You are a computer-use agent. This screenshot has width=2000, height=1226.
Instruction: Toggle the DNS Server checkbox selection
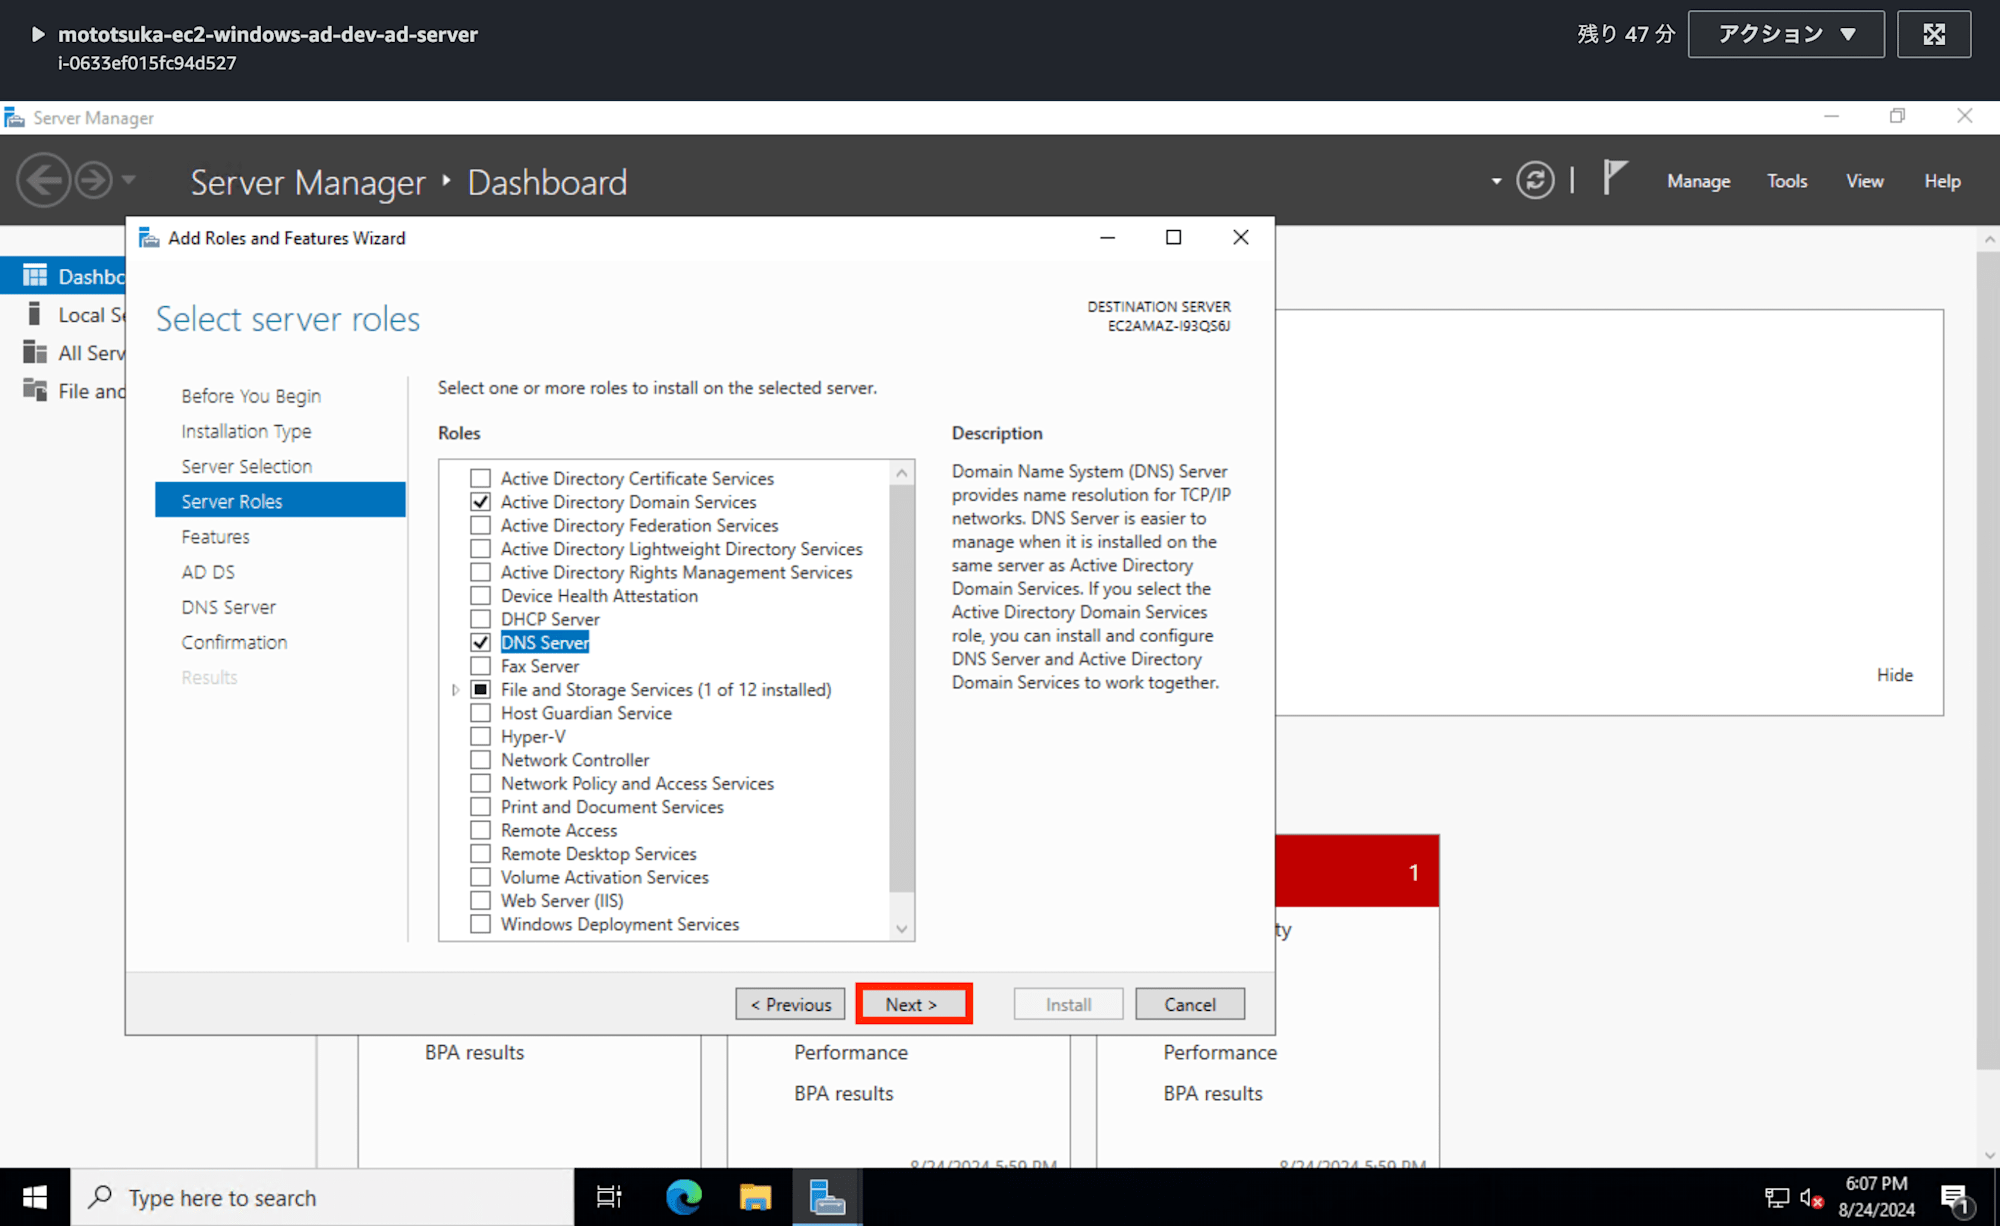click(x=480, y=643)
